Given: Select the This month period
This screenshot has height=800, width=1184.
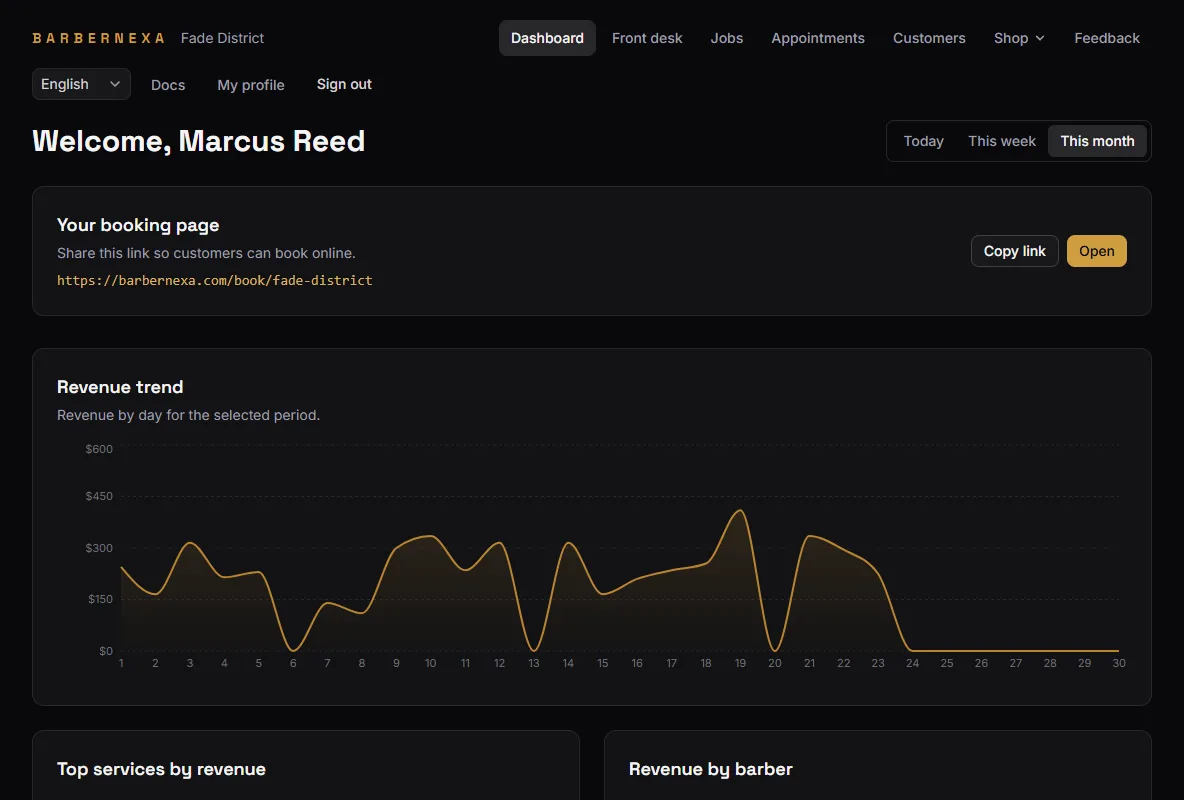Looking at the screenshot, I should (x=1097, y=141).
